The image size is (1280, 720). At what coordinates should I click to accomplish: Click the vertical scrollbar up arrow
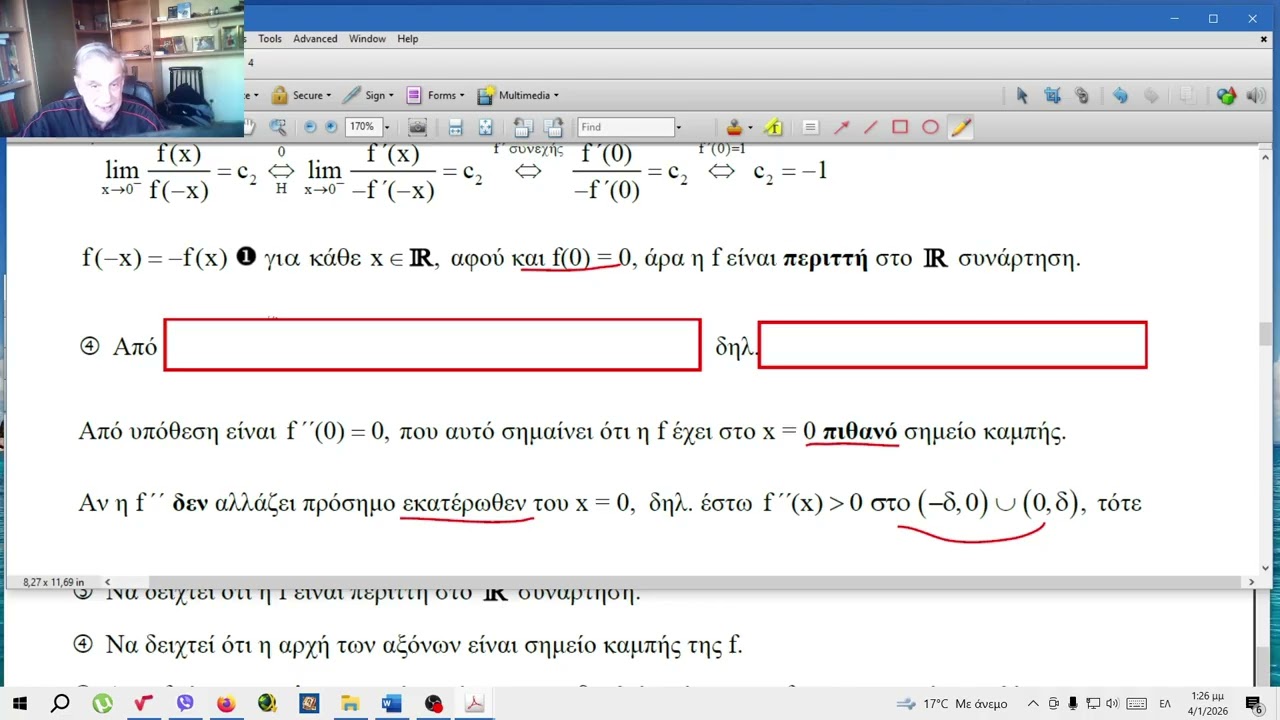click(1266, 155)
